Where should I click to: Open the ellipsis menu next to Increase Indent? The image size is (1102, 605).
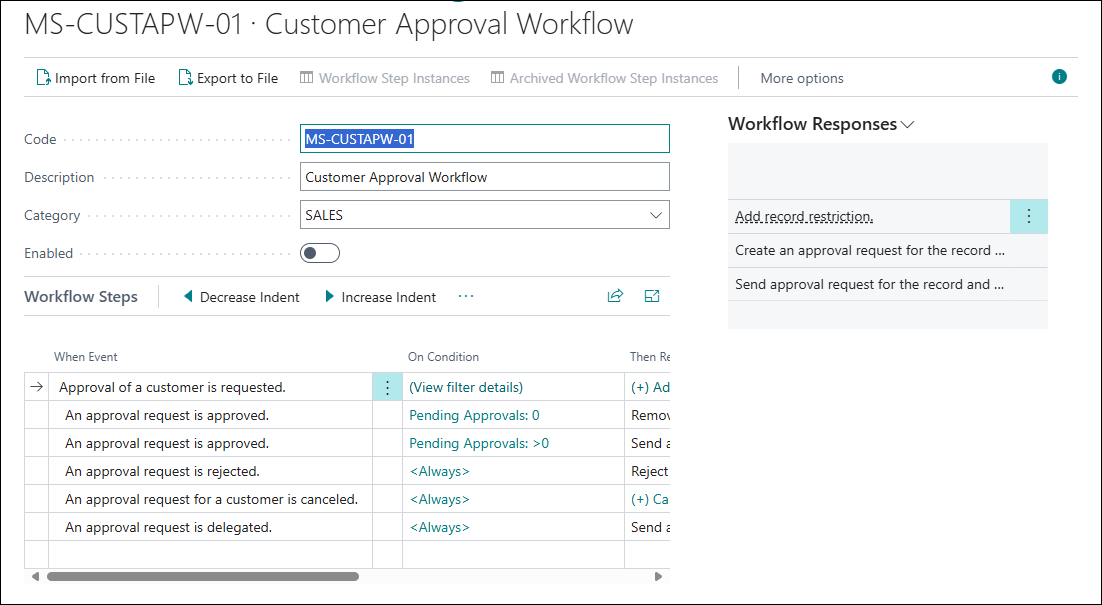tap(465, 297)
